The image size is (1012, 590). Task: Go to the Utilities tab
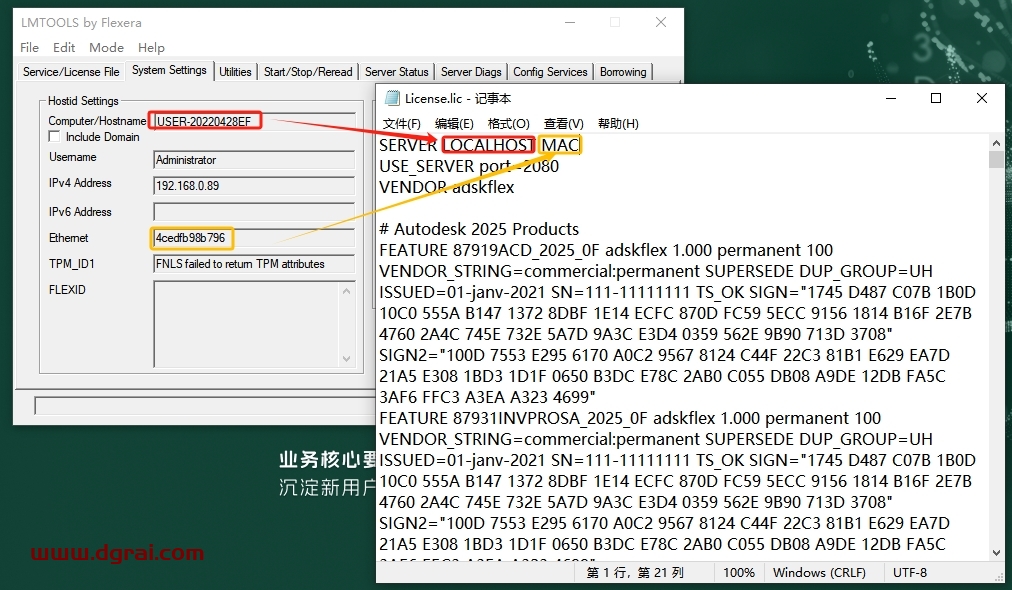pyautogui.click(x=235, y=72)
